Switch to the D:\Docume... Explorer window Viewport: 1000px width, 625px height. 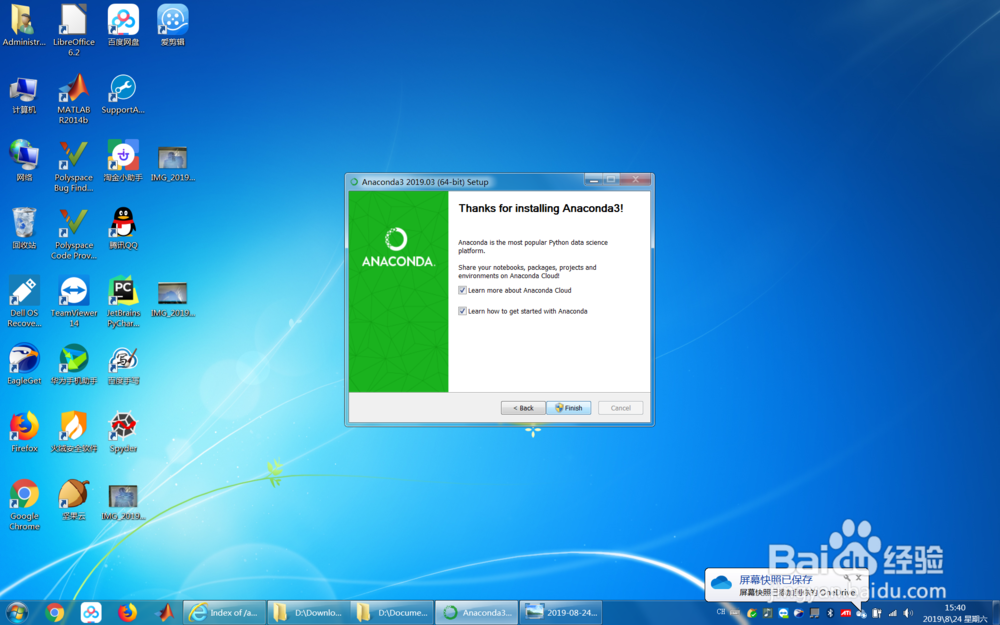pos(392,613)
